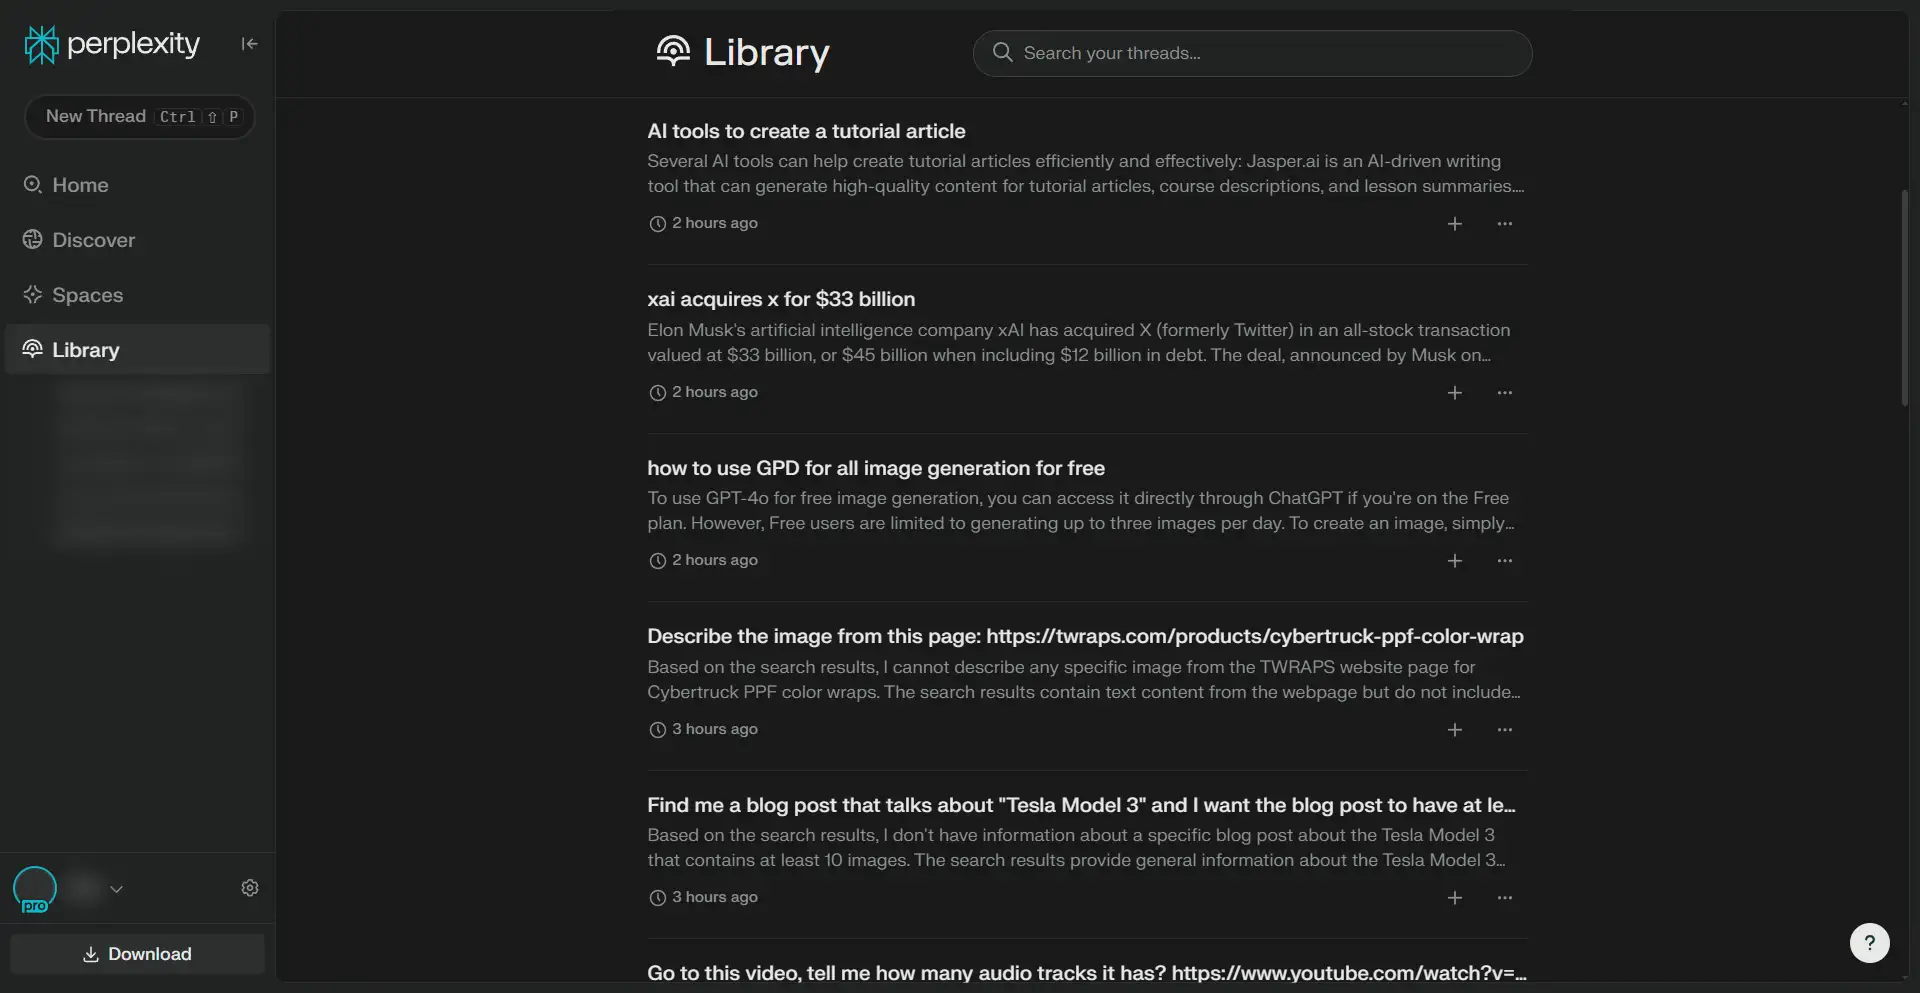Start a New Thread
The width and height of the screenshot is (1920, 993).
click(x=140, y=117)
